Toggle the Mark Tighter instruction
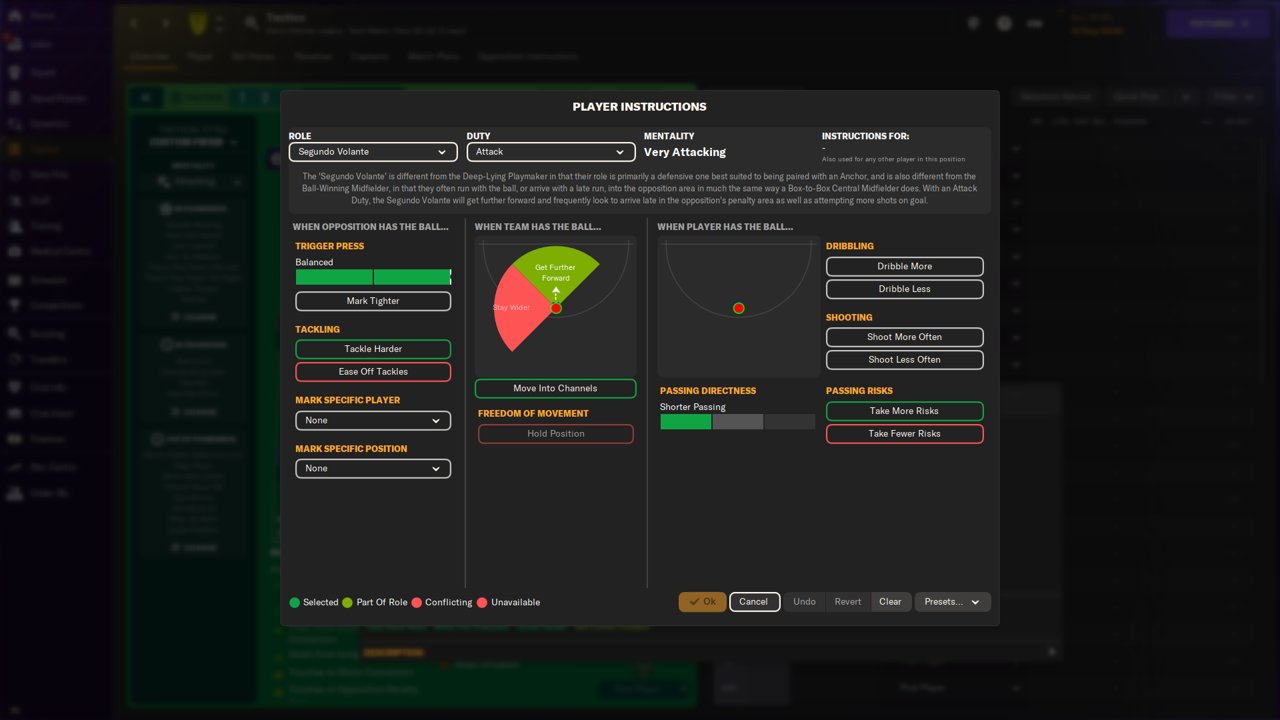The width and height of the screenshot is (1280, 720). (x=373, y=301)
